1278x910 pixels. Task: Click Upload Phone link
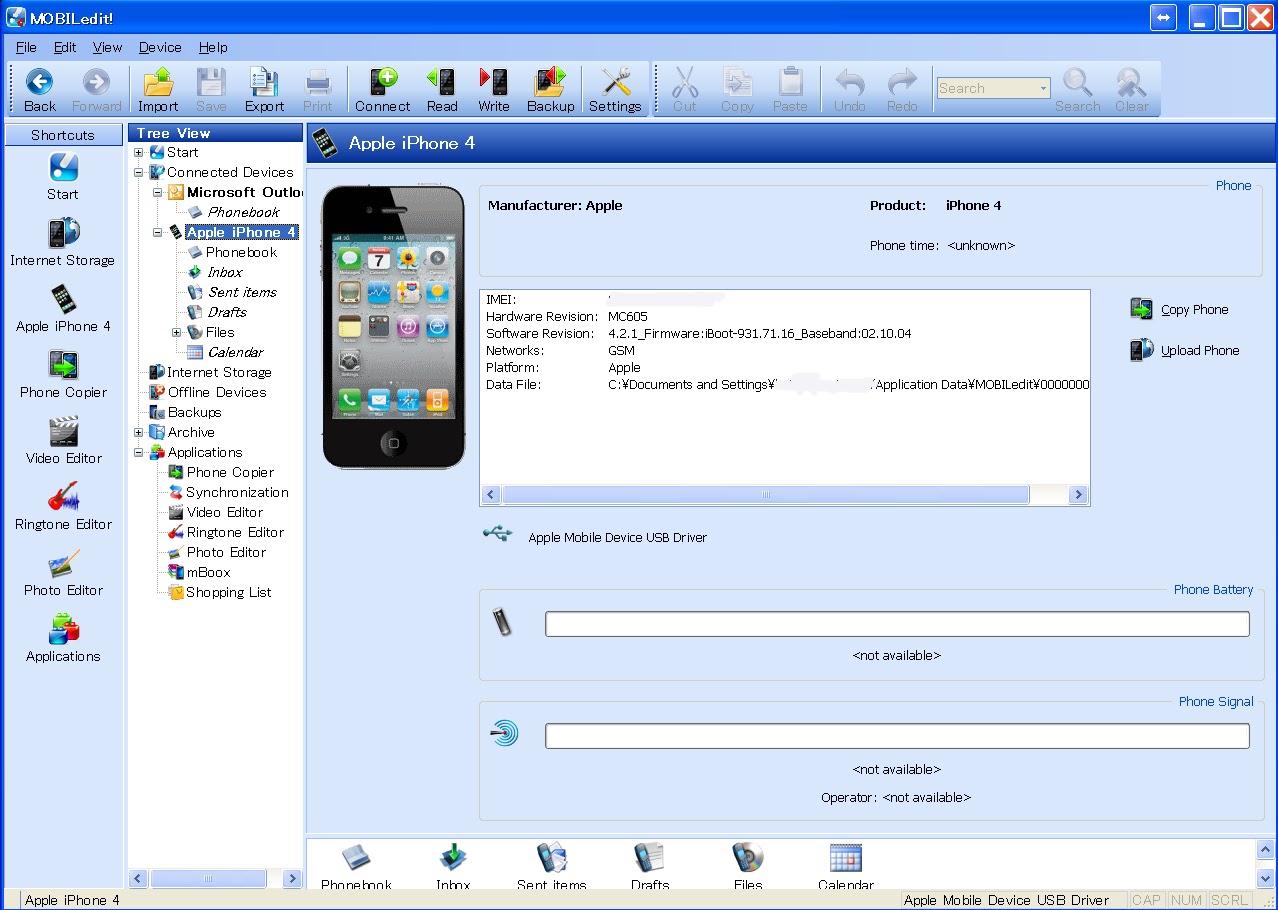[x=1185, y=350]
